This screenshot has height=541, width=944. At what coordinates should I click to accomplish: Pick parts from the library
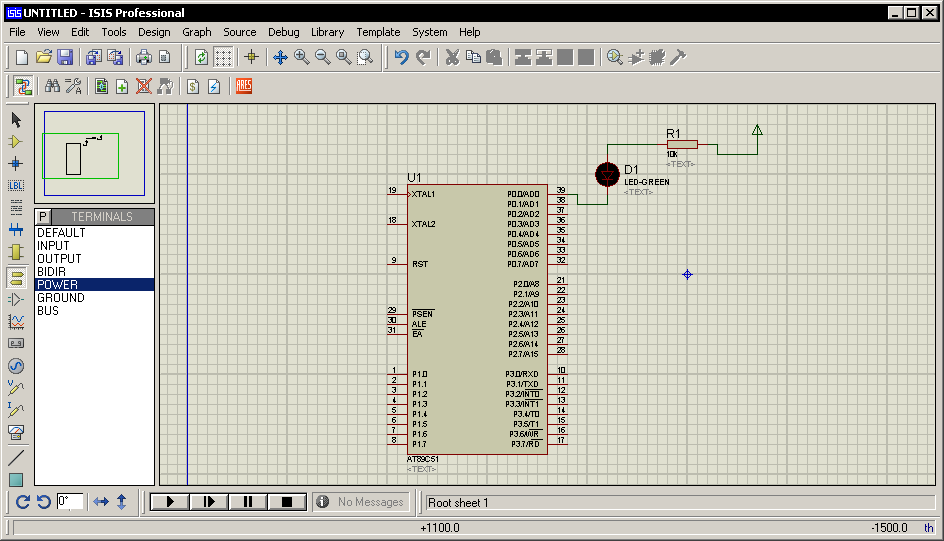coord(615,57)
